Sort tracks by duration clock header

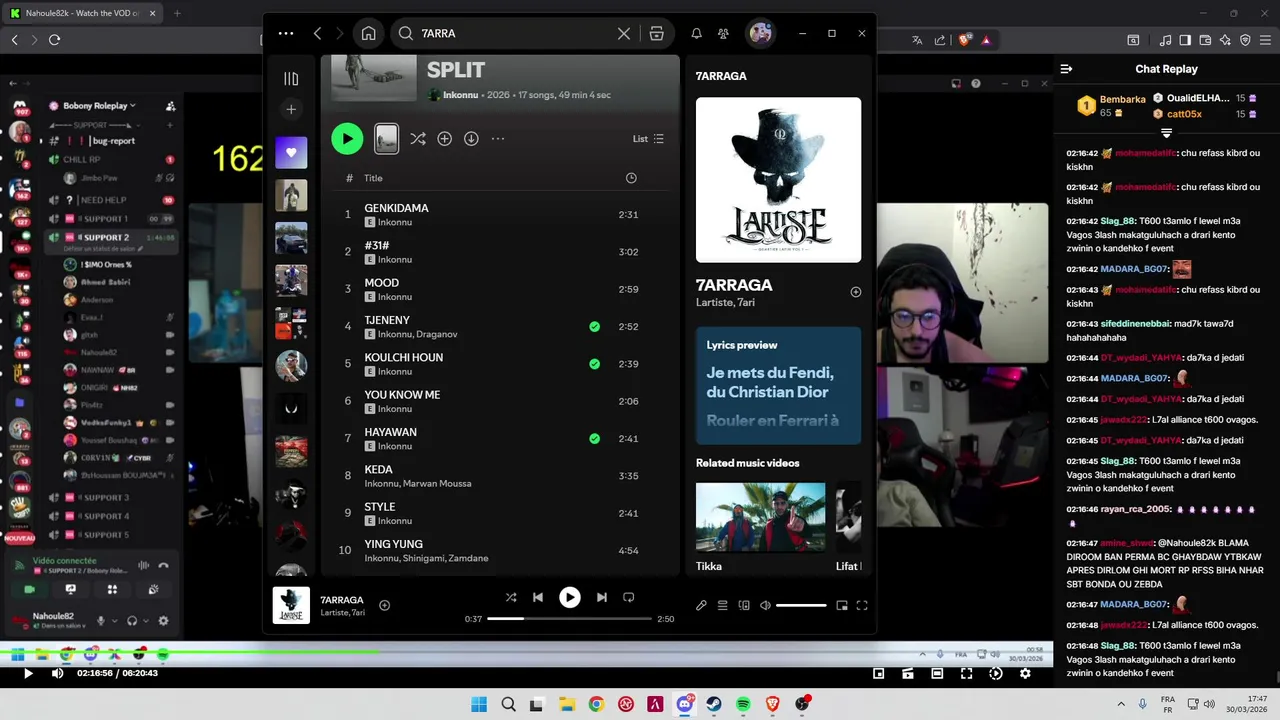point(630,178)
